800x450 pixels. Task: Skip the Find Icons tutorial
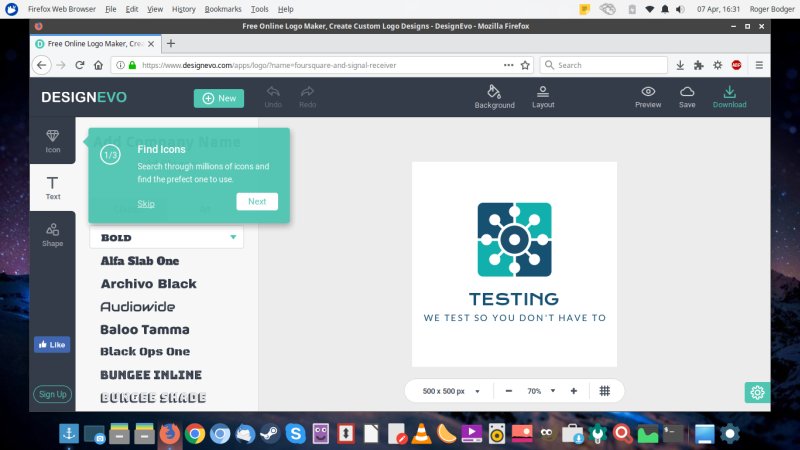click(145, 204)
